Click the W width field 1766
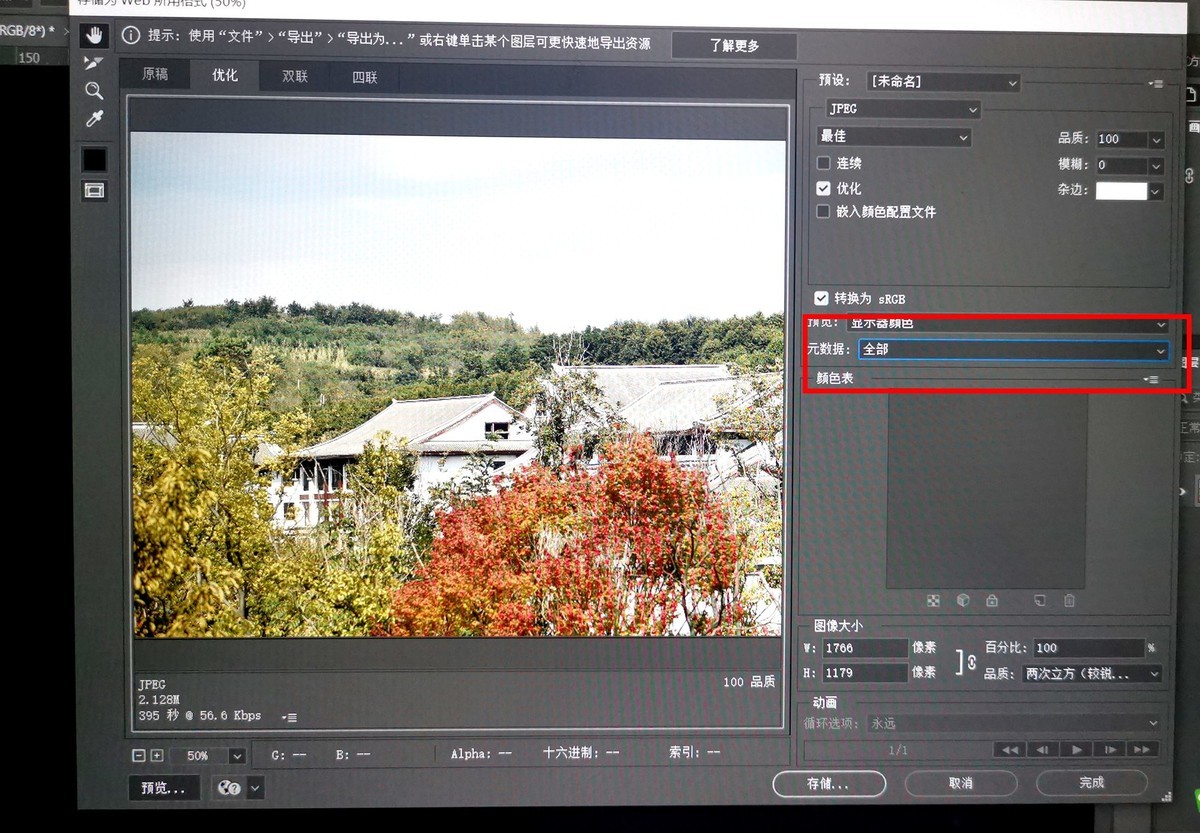The width and height of the screenshot is (1200, 833). click(x=864, y=648)
